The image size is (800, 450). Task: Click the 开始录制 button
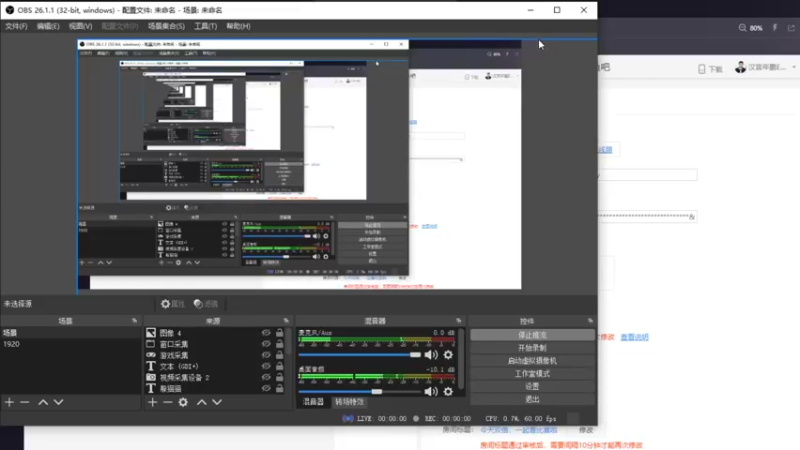click(532, 348)
